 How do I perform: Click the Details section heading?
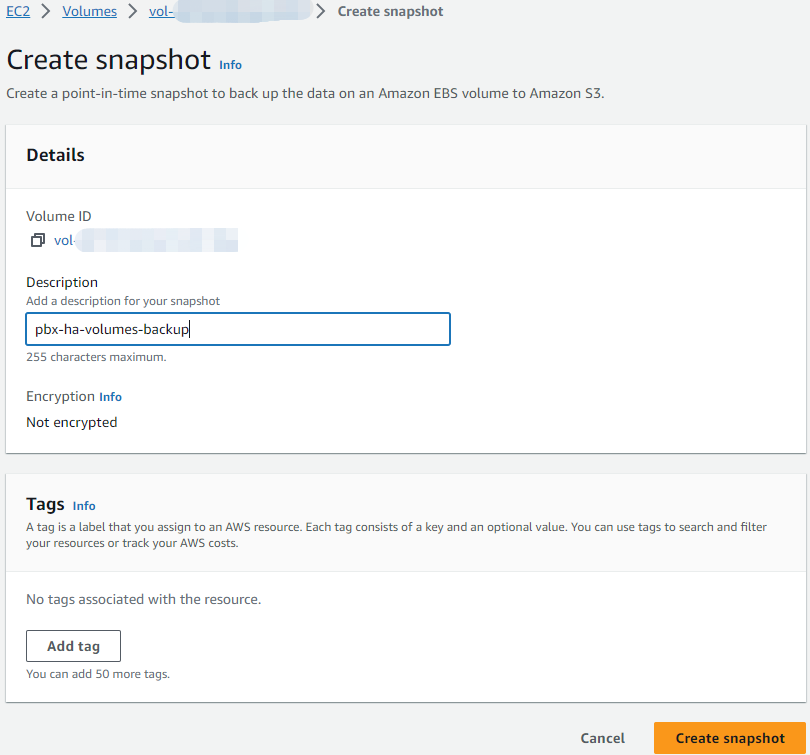coord(55,155)
